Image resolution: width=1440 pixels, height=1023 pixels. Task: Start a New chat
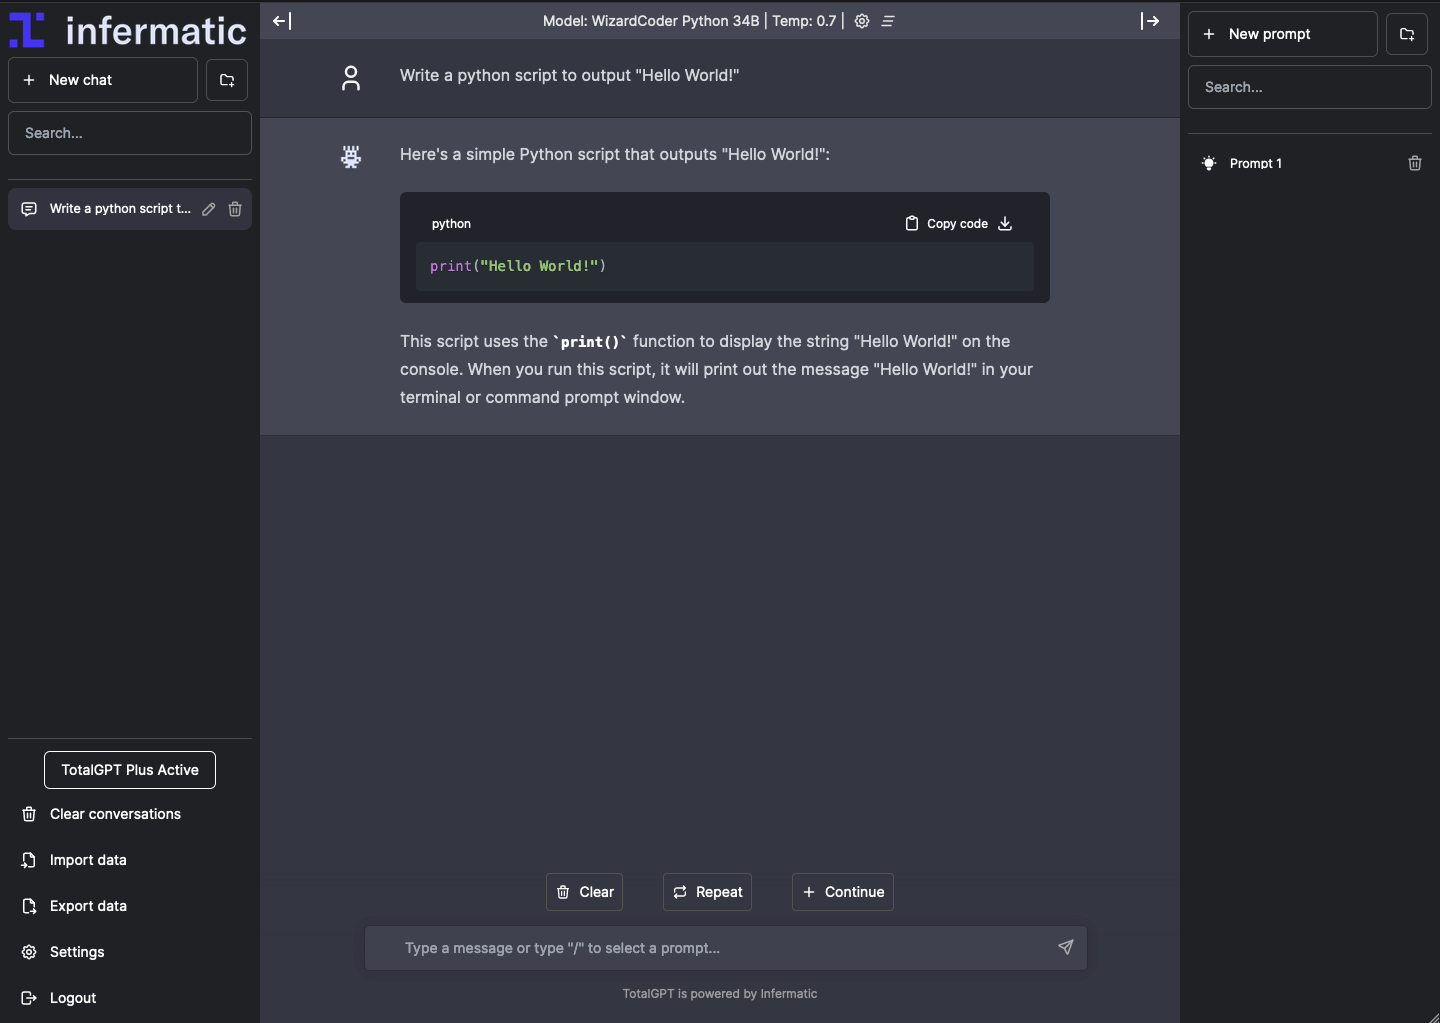coord(103,80)
